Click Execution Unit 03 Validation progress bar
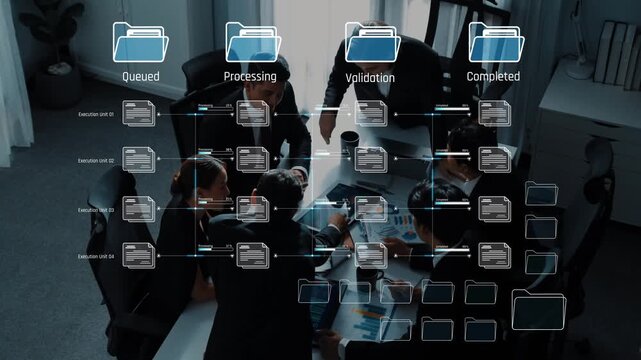The image size is (641, 360). [x=332, y=203]
